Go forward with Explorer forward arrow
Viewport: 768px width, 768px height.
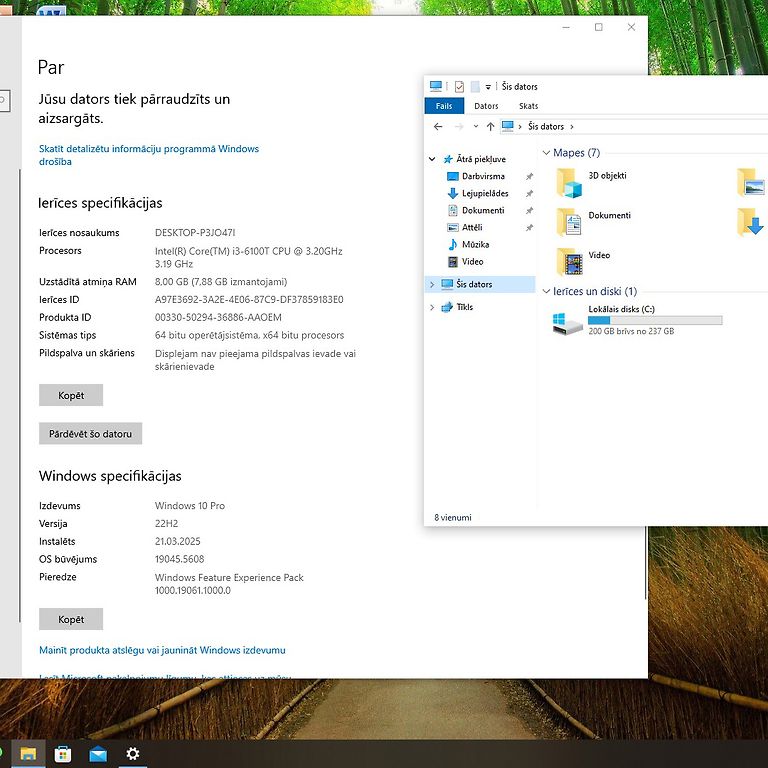[459, 127]
